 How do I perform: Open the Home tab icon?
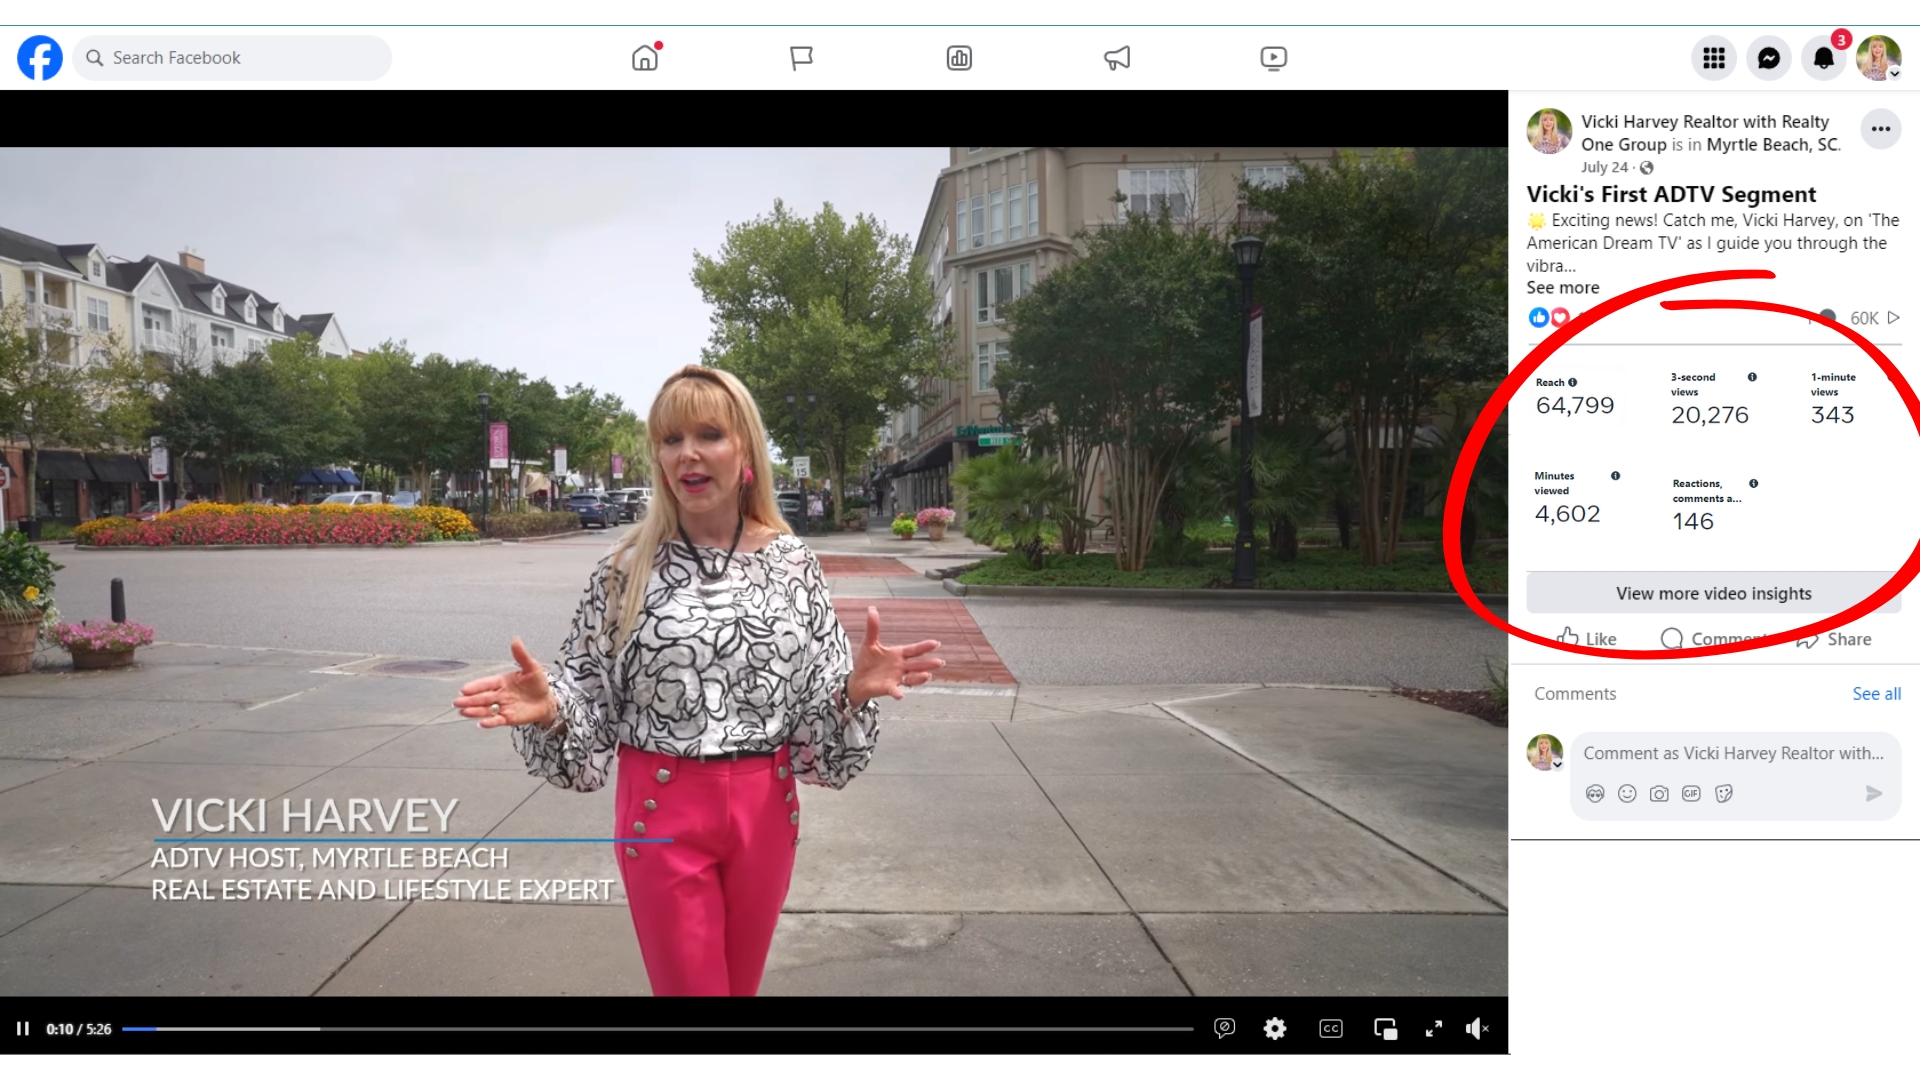[646, 58]
